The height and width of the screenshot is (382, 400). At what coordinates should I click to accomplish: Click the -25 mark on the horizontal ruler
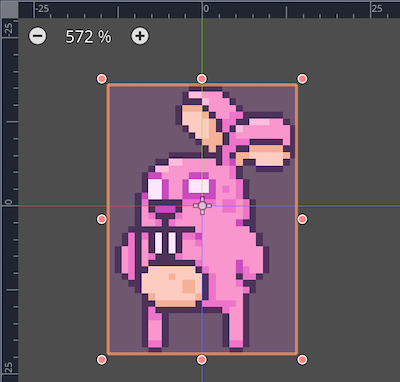(x=42, y=8)
